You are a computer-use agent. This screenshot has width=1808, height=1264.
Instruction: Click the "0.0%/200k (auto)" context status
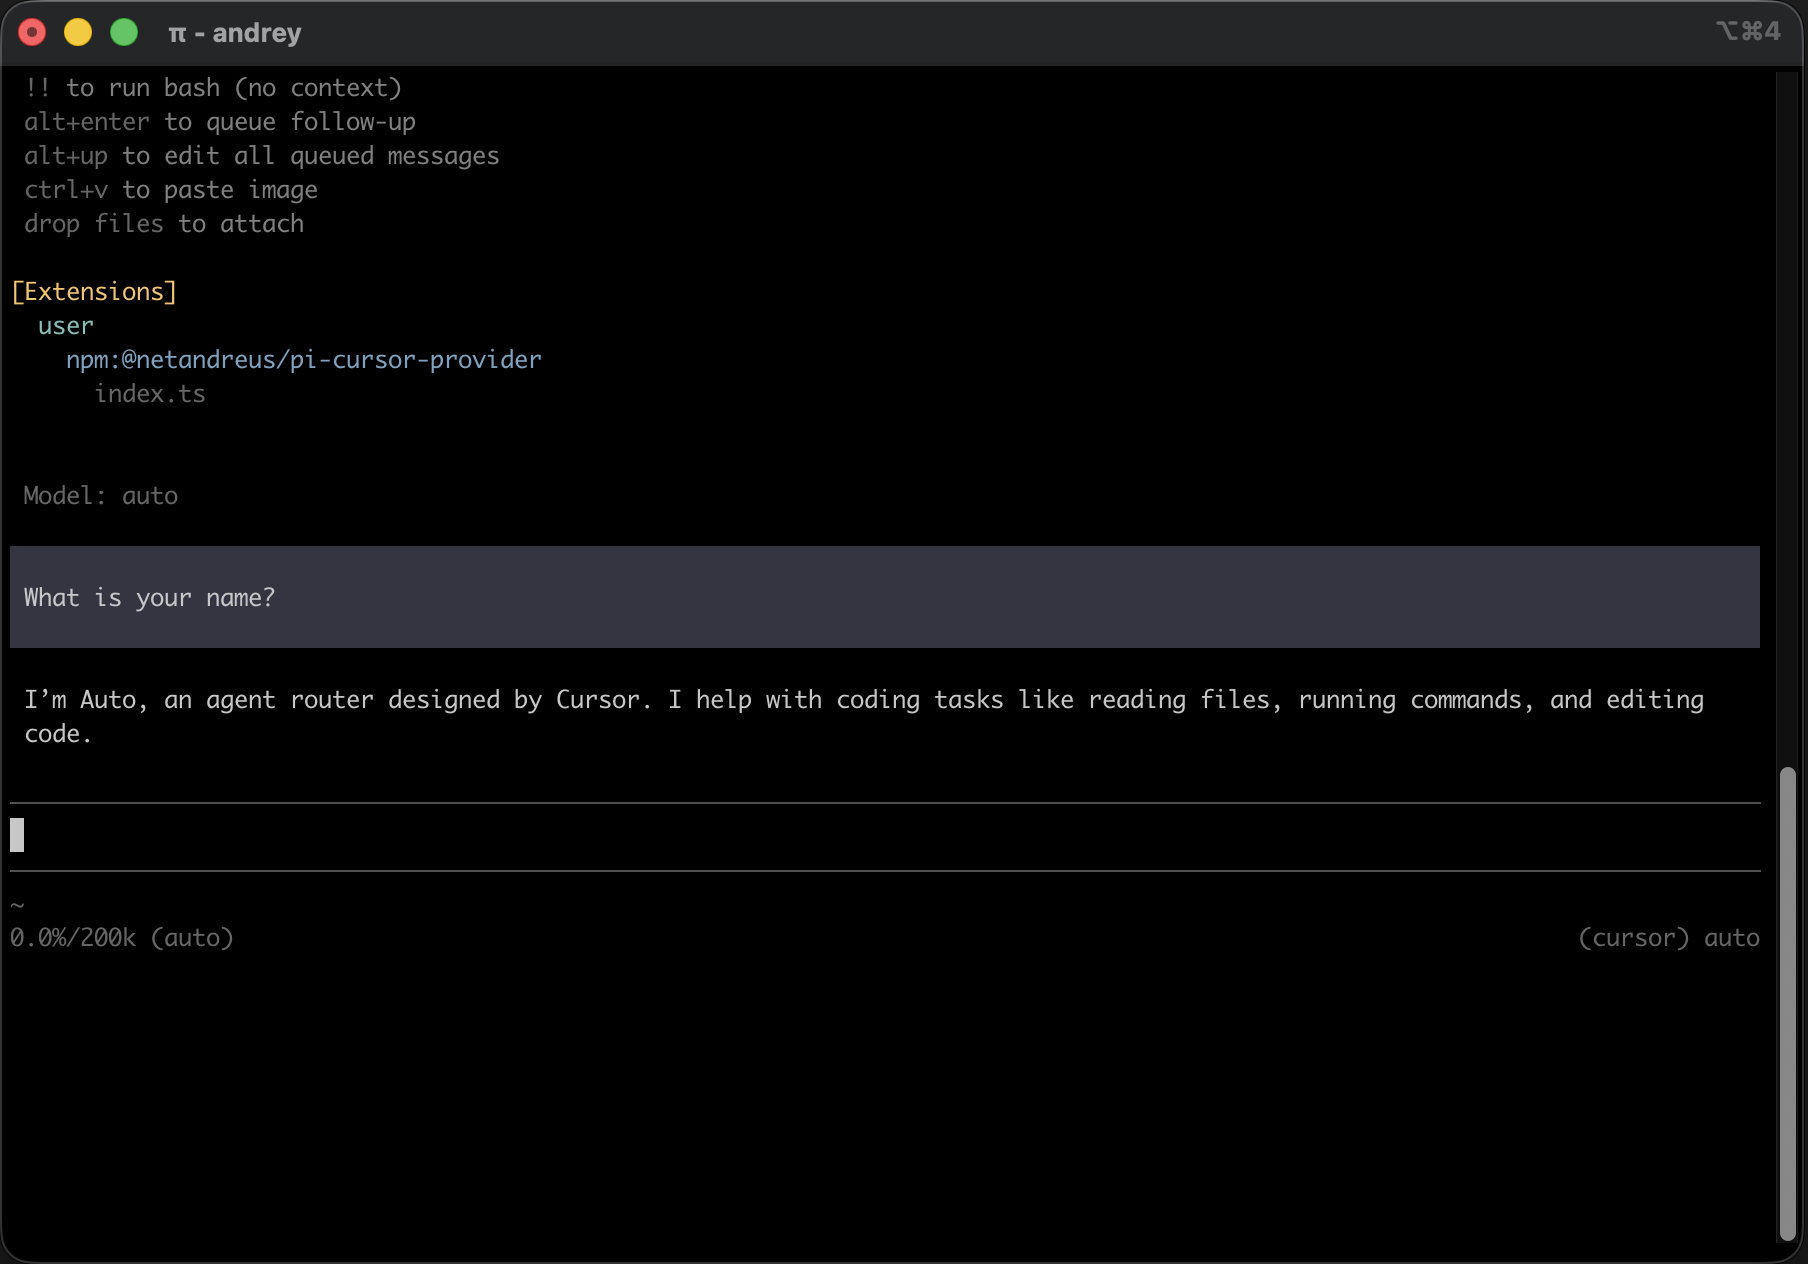point(122,938)
